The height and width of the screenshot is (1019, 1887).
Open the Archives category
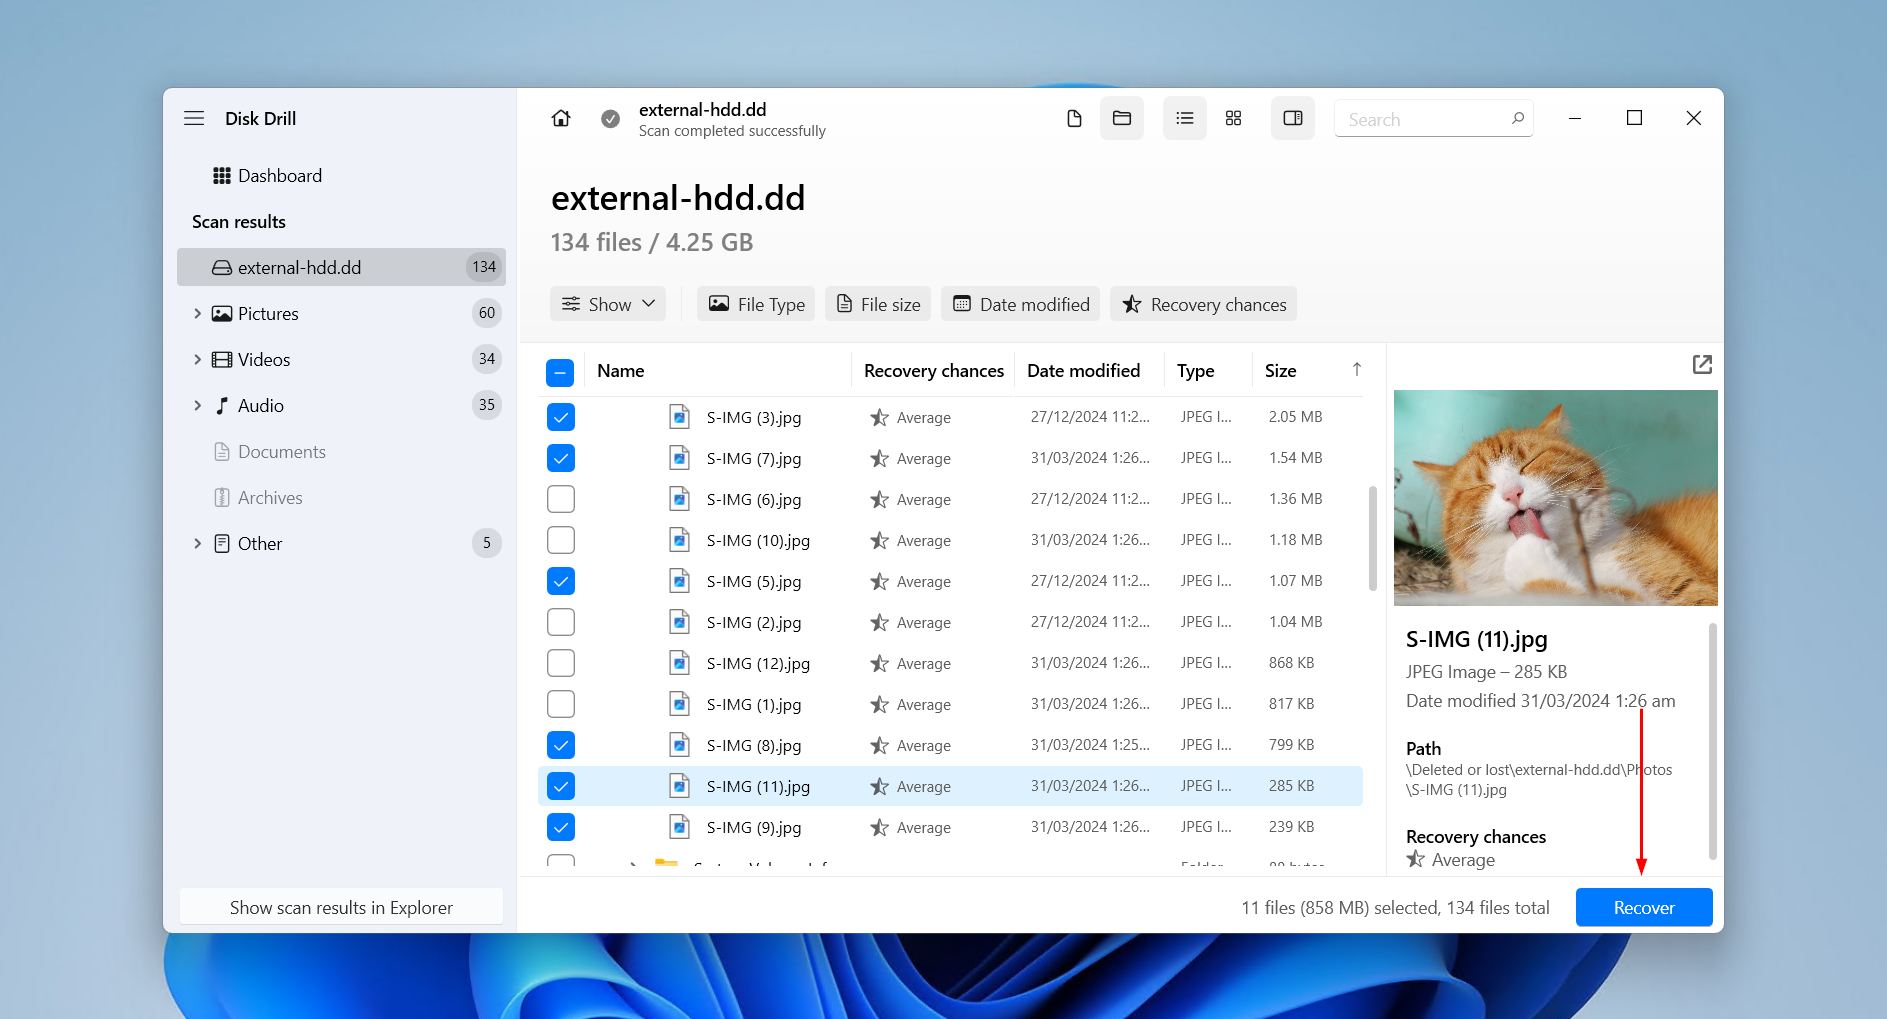(269, 497)
